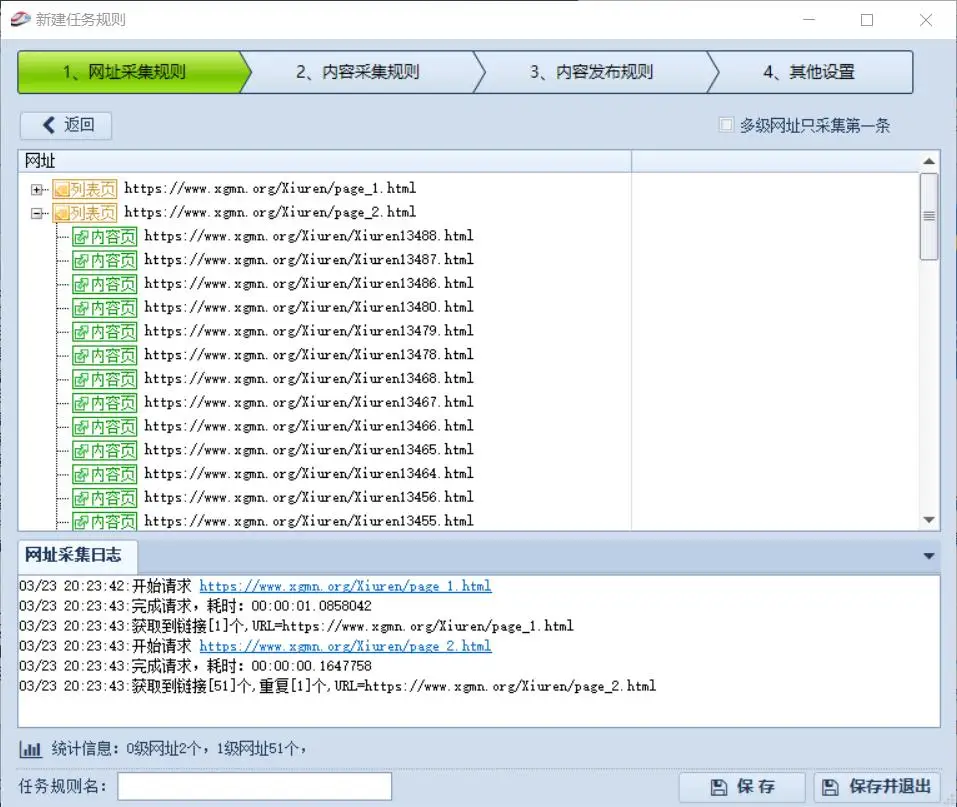The image size is (957, 807).
Task: Select URL Xiuren13465.html row text
Action: click(x=309, y=451)
